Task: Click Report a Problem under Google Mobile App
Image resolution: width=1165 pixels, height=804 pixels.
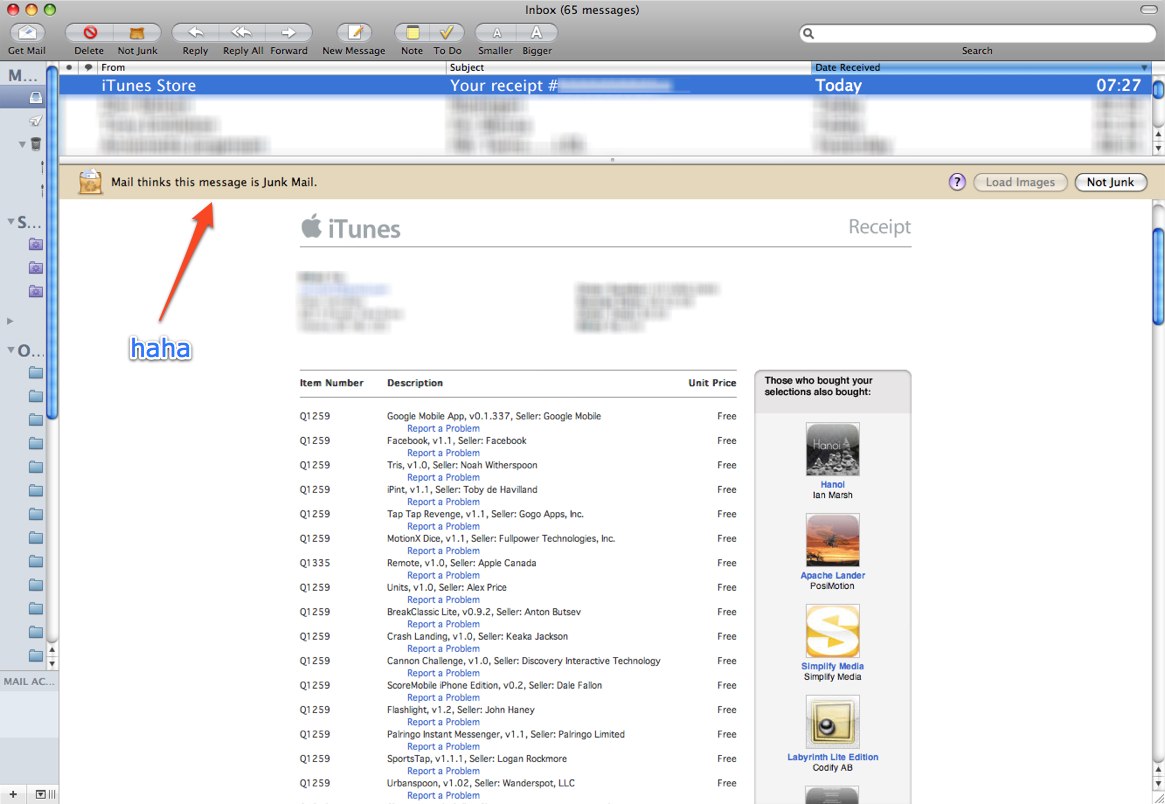Action: [443, 428]
